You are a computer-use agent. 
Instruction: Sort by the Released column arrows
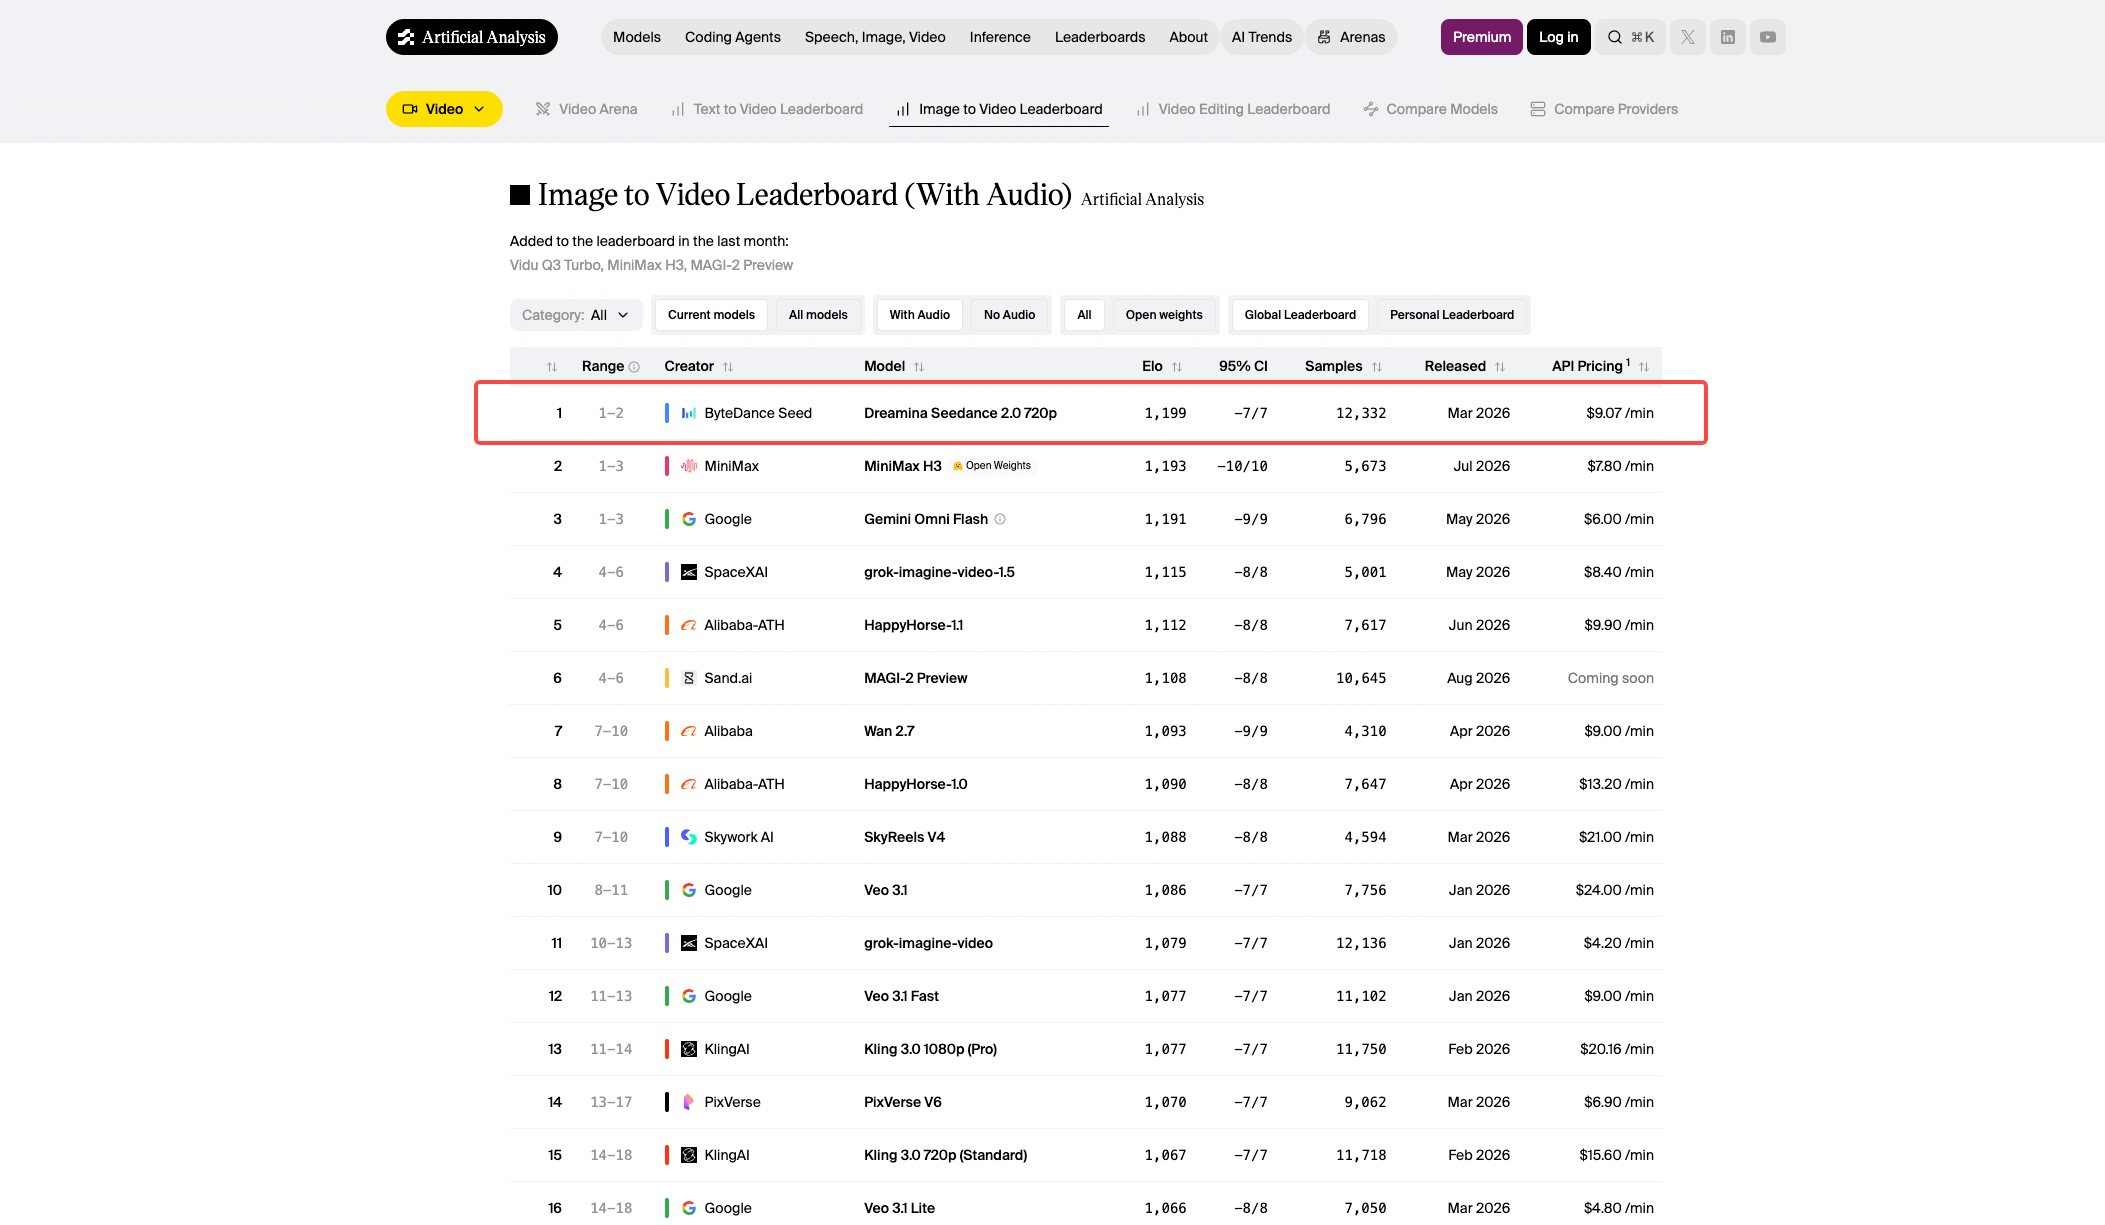point(1500,367)
